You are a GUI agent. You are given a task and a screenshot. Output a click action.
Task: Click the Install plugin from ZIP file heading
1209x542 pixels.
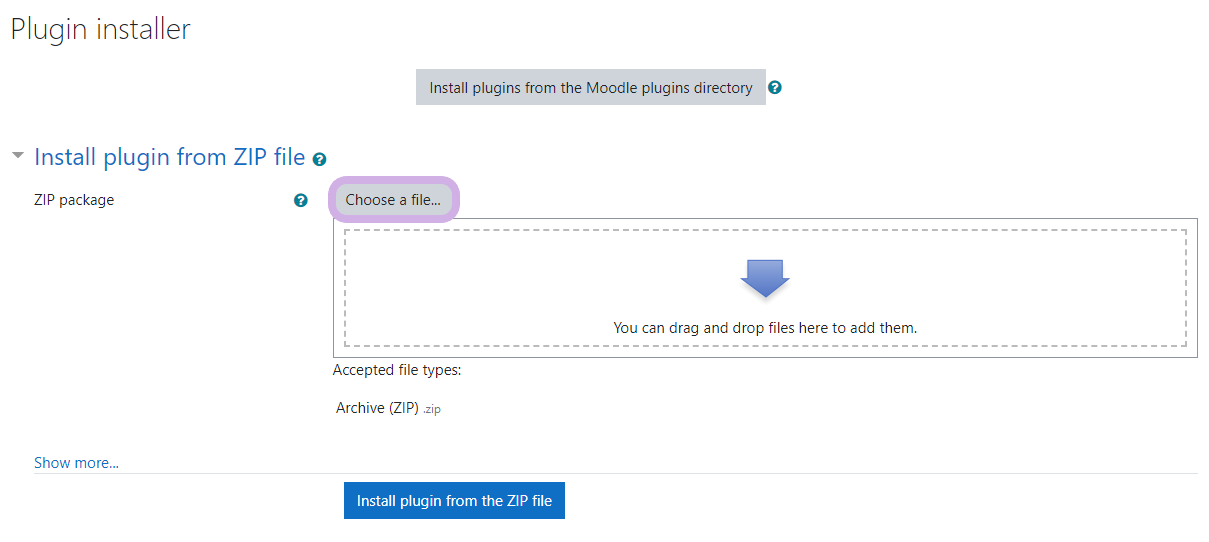169,157
